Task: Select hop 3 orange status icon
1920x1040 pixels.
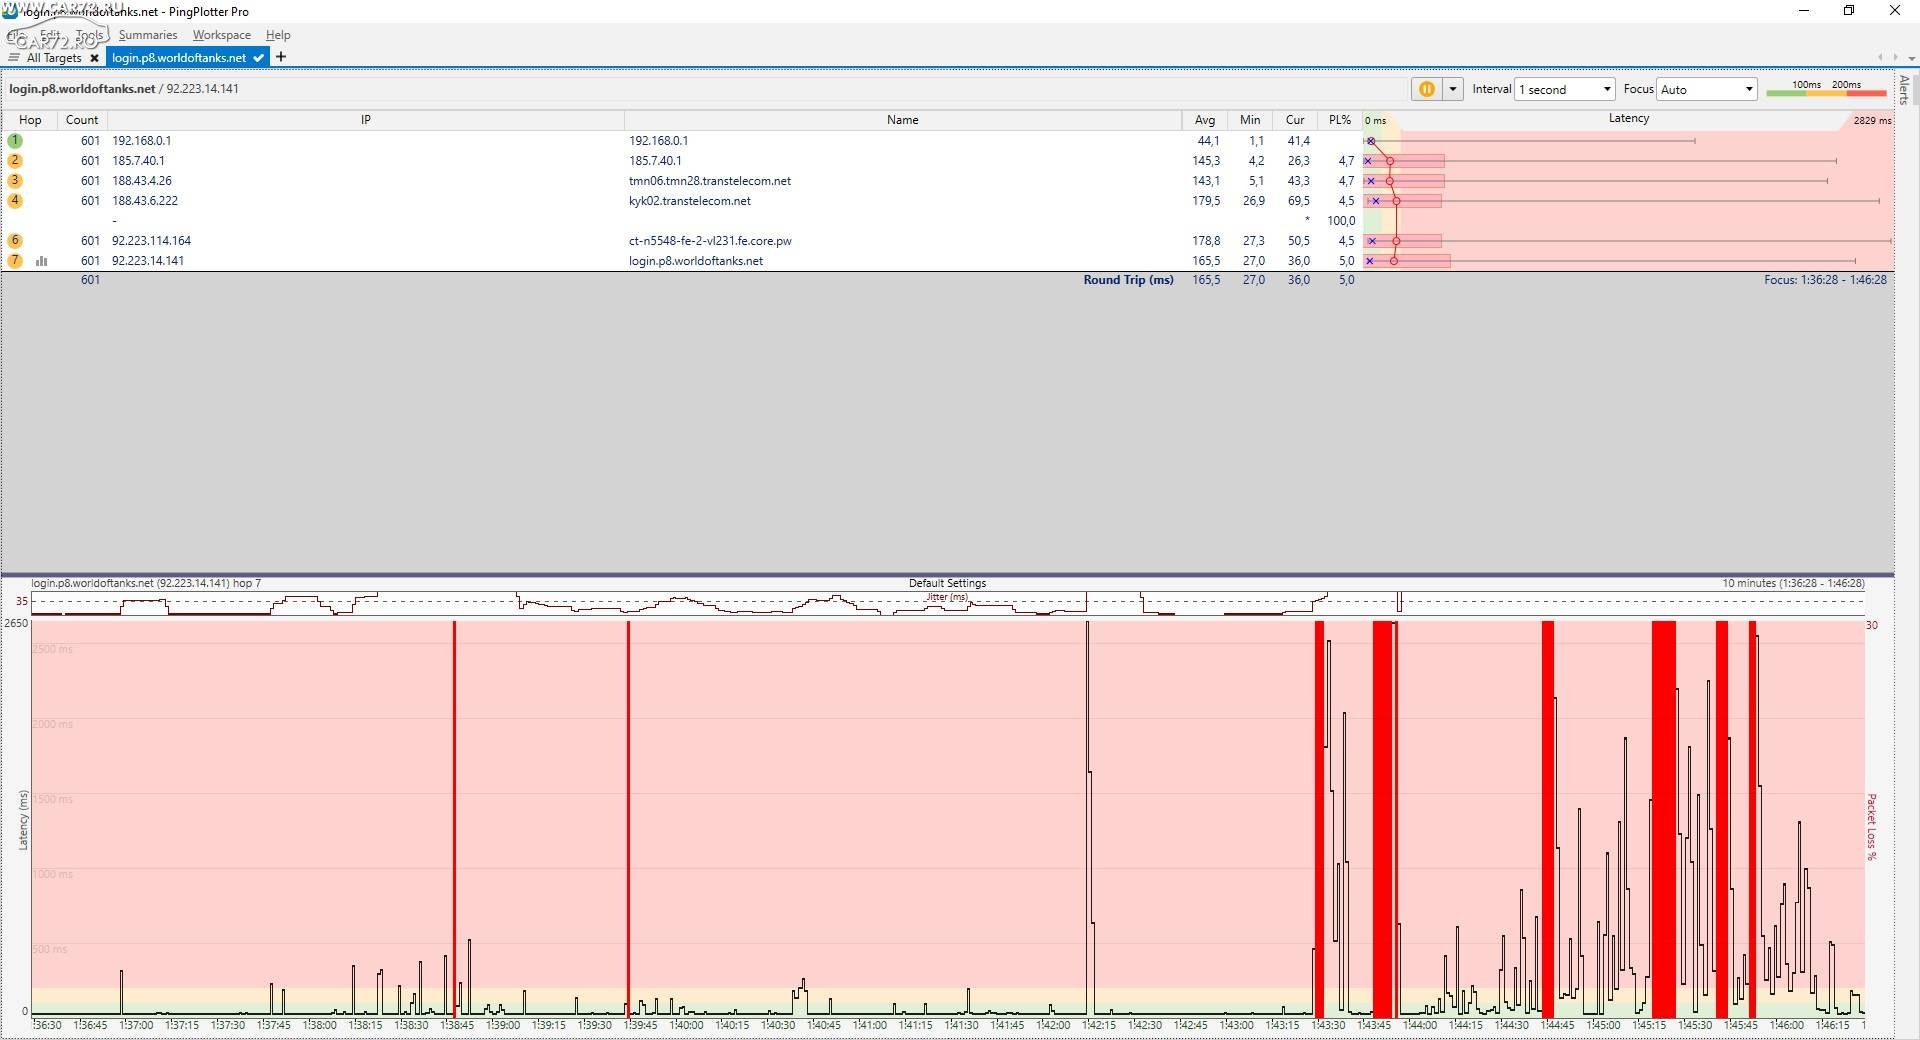Action: (x=15, y=181)
